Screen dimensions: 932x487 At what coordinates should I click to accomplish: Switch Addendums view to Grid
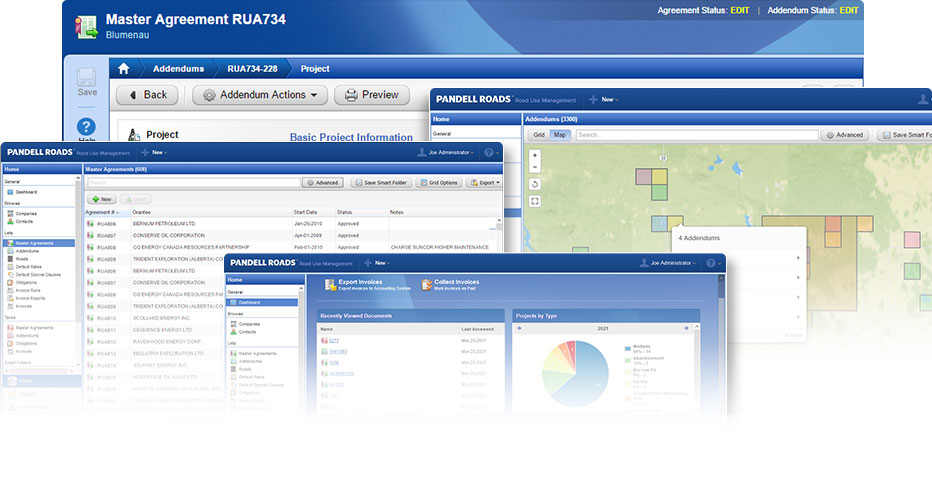(539, 135)
